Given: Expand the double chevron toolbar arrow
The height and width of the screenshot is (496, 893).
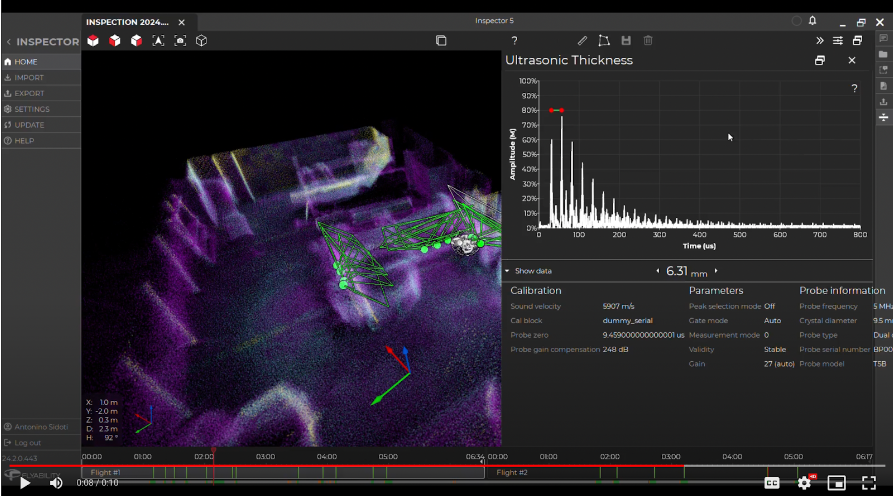Looking at the screenshot, I should (x=820, y=40).
